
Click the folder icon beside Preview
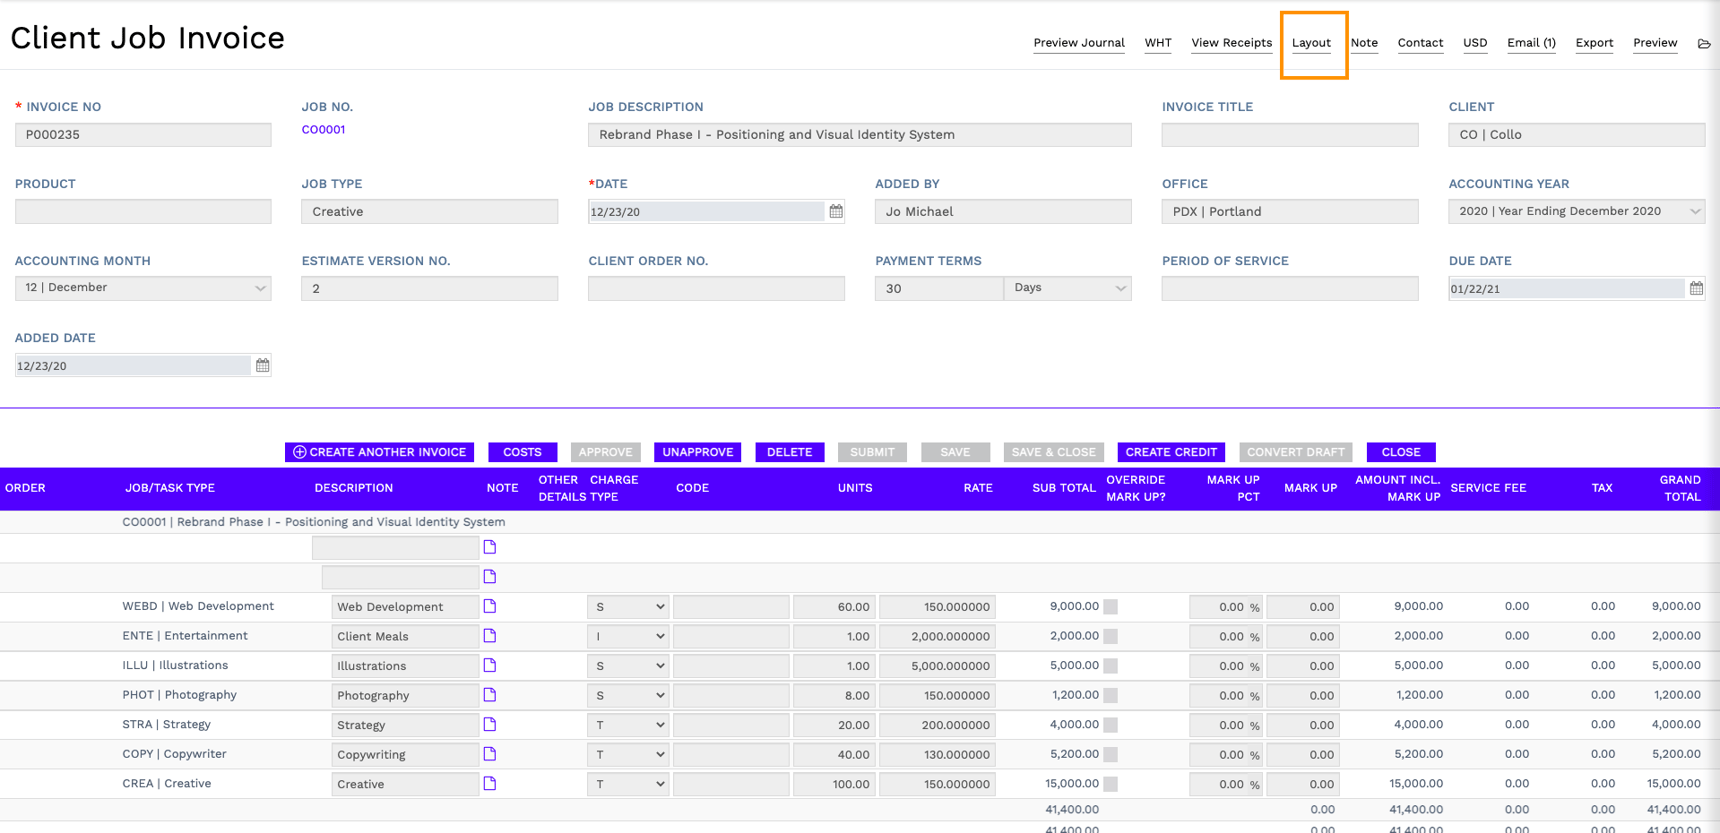point(1704,43)
